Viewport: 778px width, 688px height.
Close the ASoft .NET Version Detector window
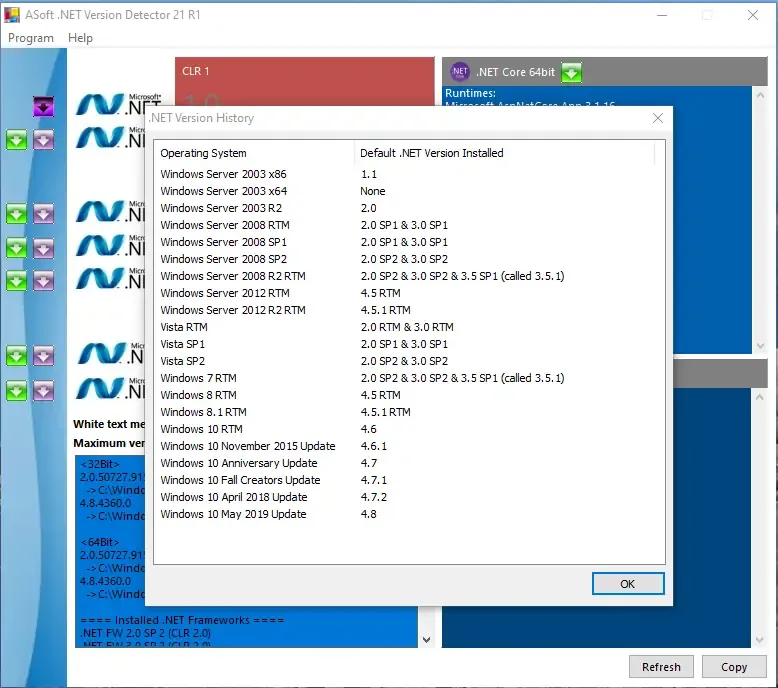coord(753,15)
